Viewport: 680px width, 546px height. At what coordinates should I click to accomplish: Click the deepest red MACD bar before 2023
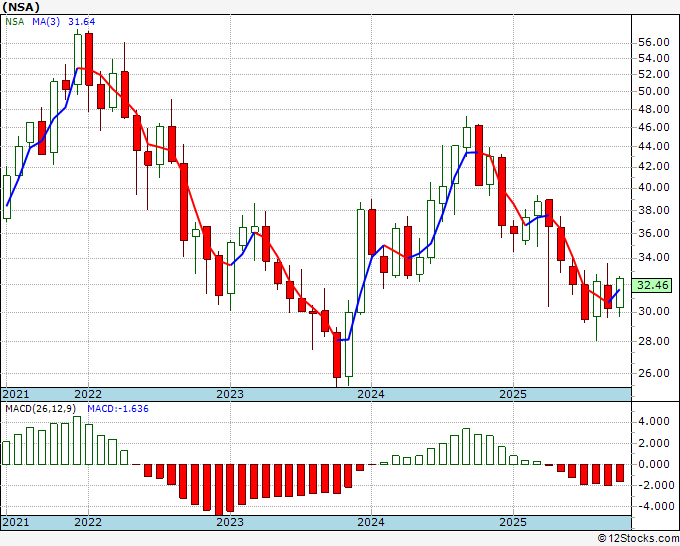click(x=219, y=490)
